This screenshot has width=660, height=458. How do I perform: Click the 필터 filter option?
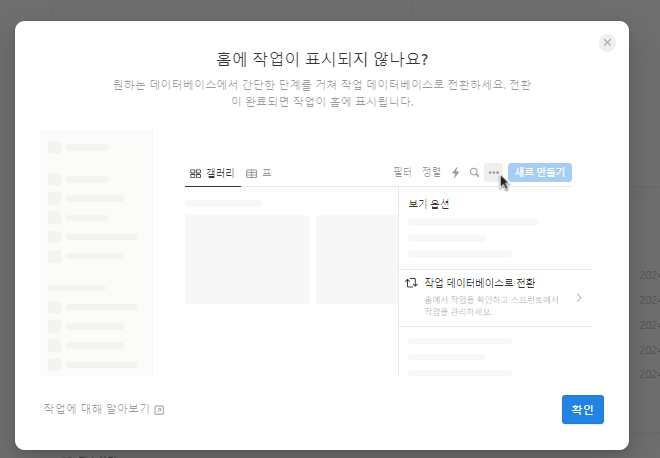tap(402, 172)
